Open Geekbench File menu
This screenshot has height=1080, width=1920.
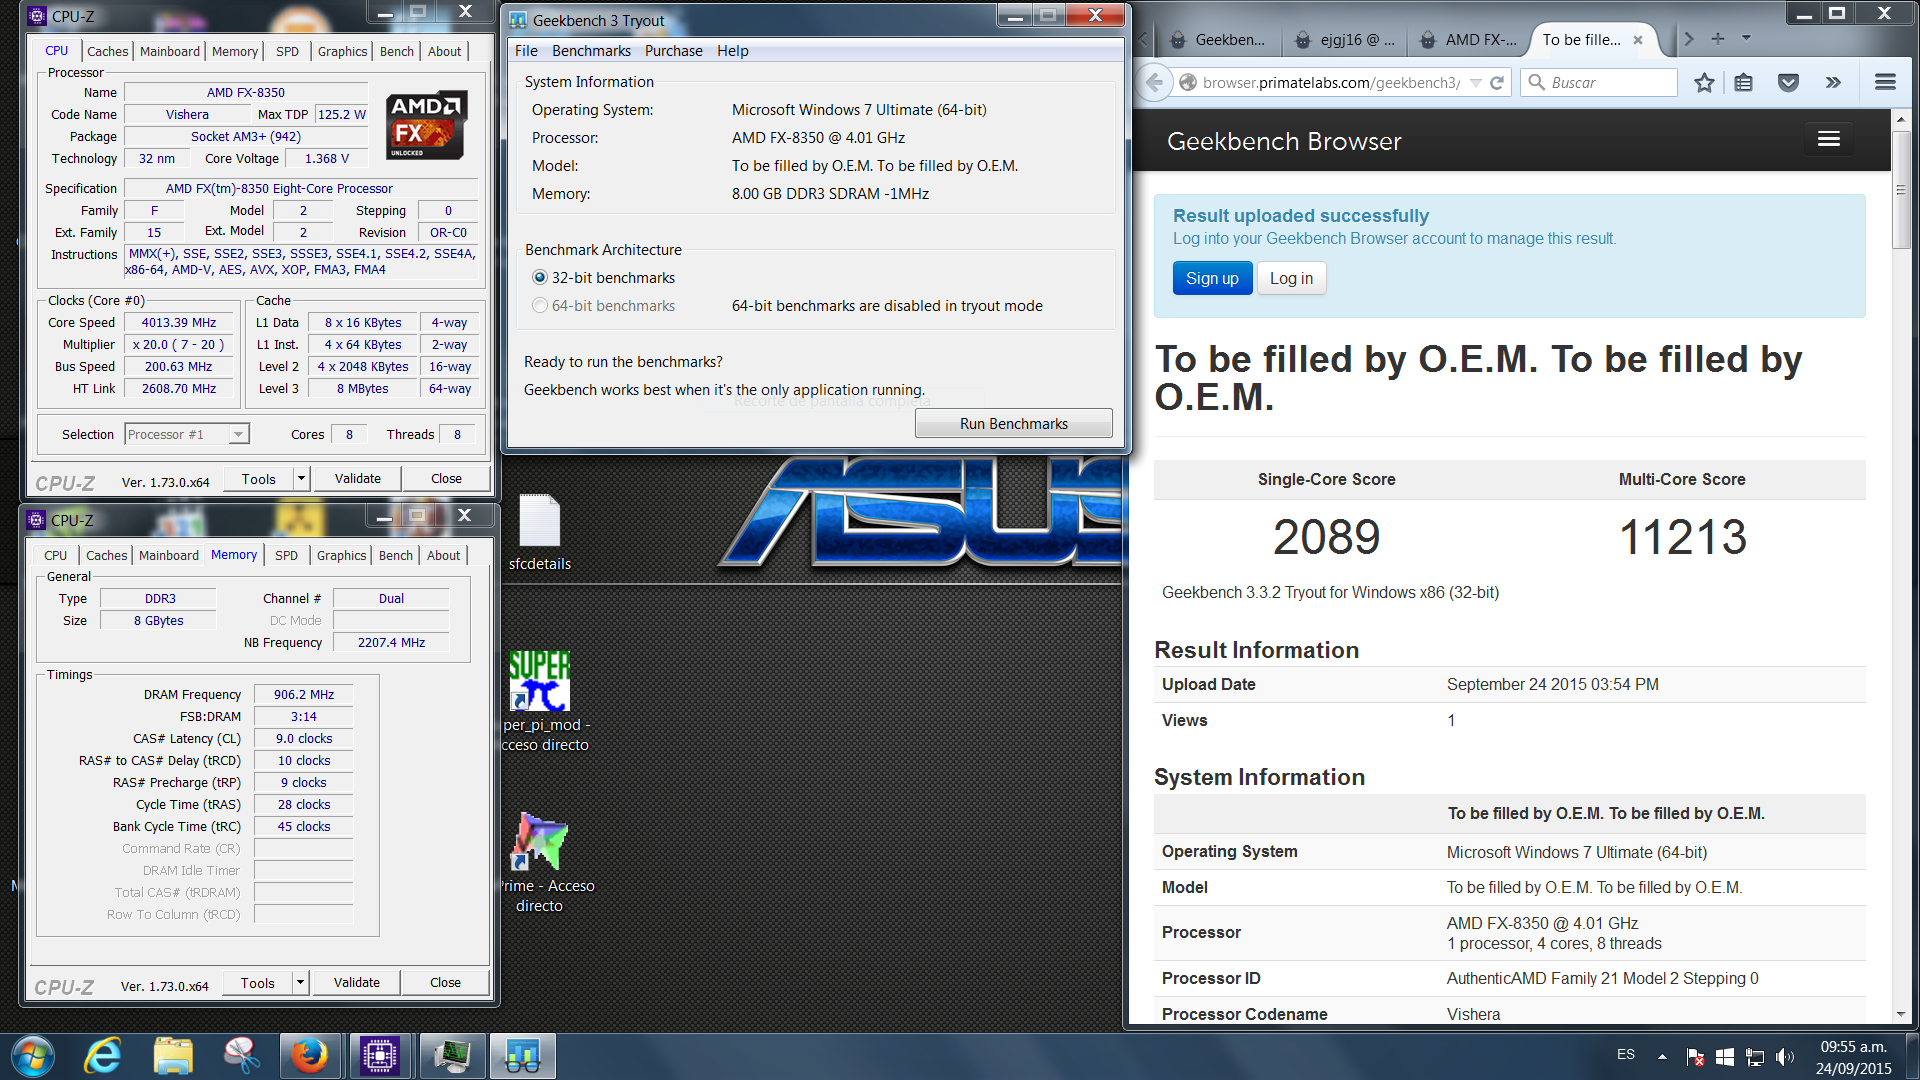(x=526, y=51)
